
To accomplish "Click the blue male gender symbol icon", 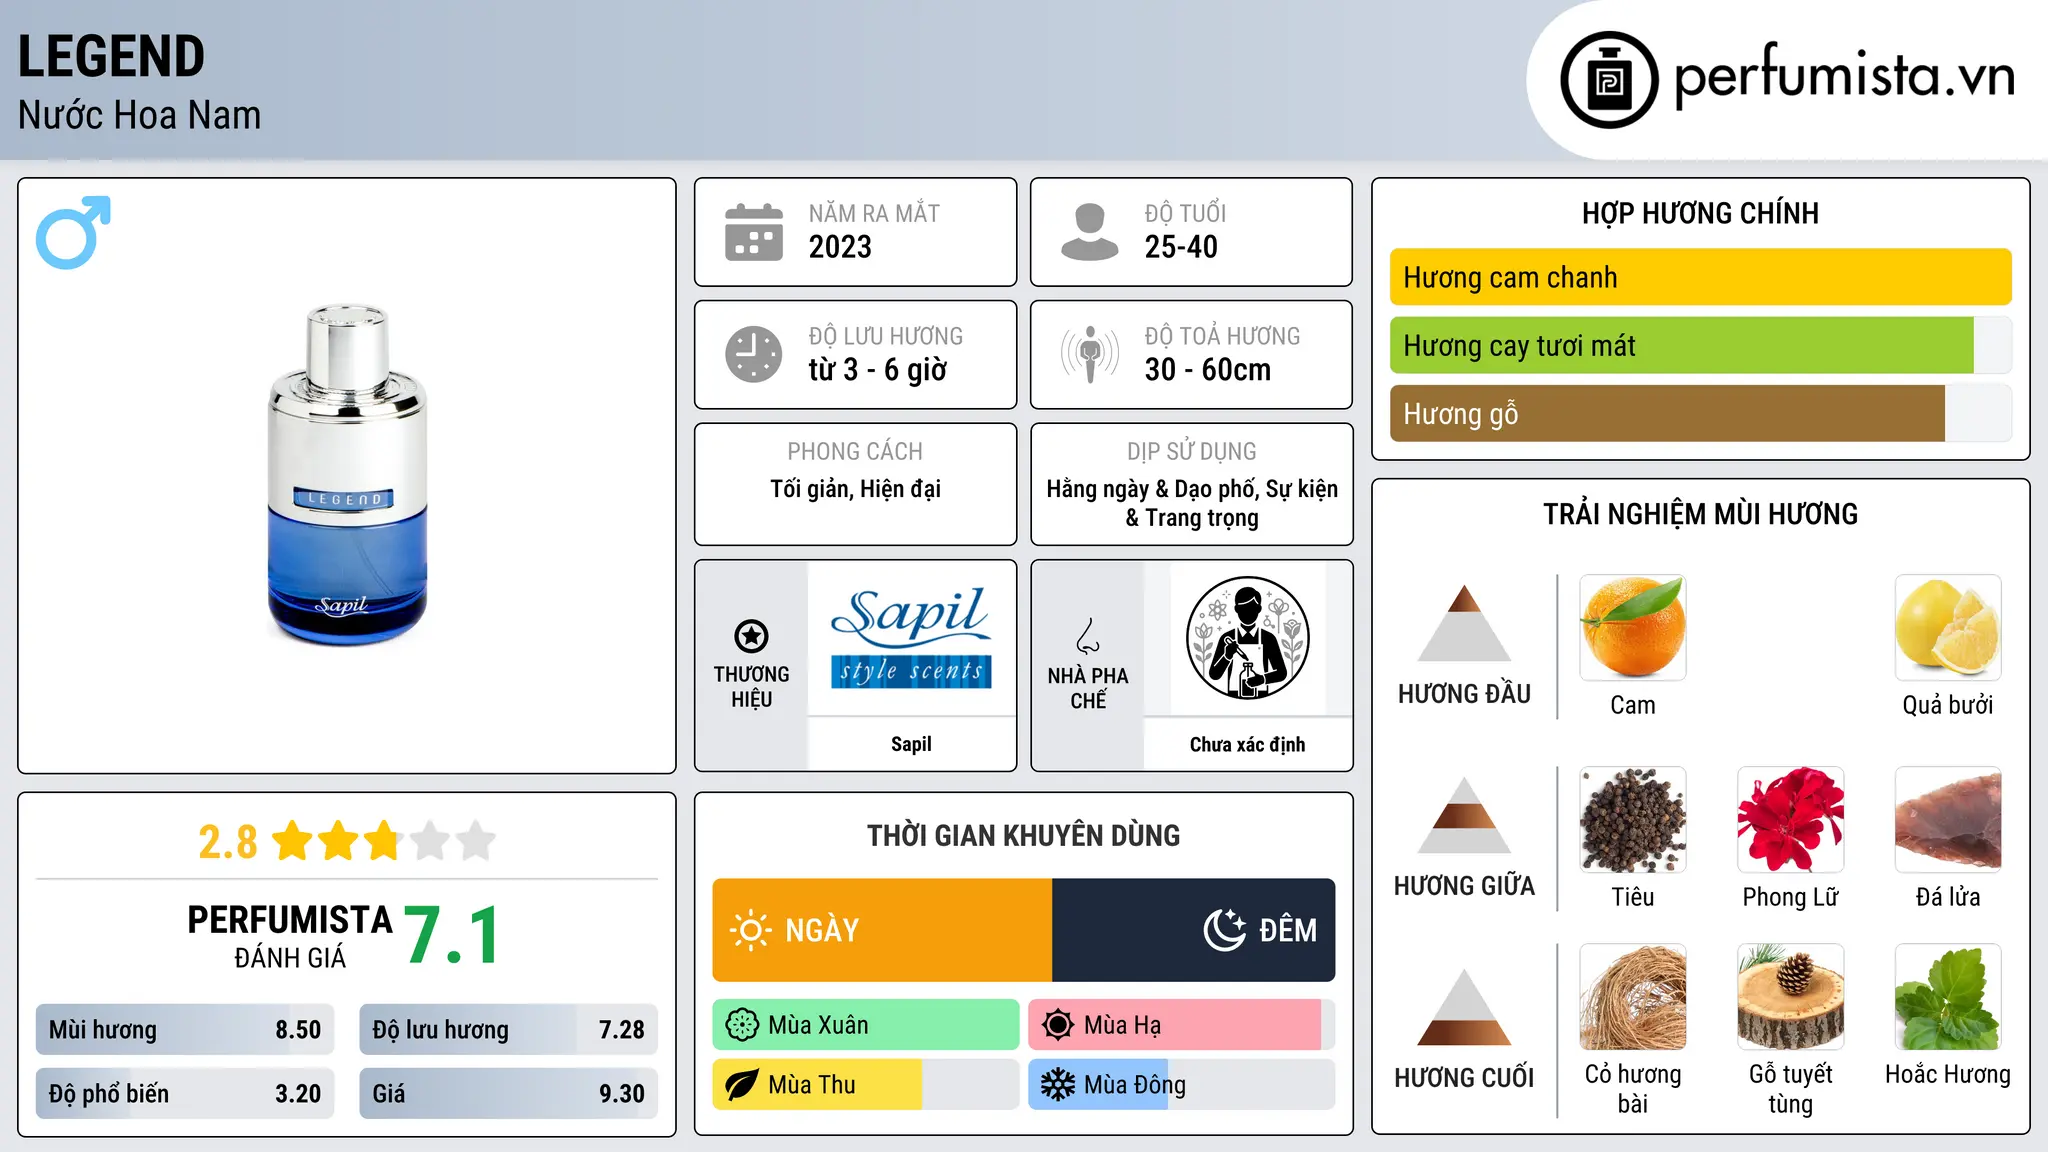I will tap(73, 232).
